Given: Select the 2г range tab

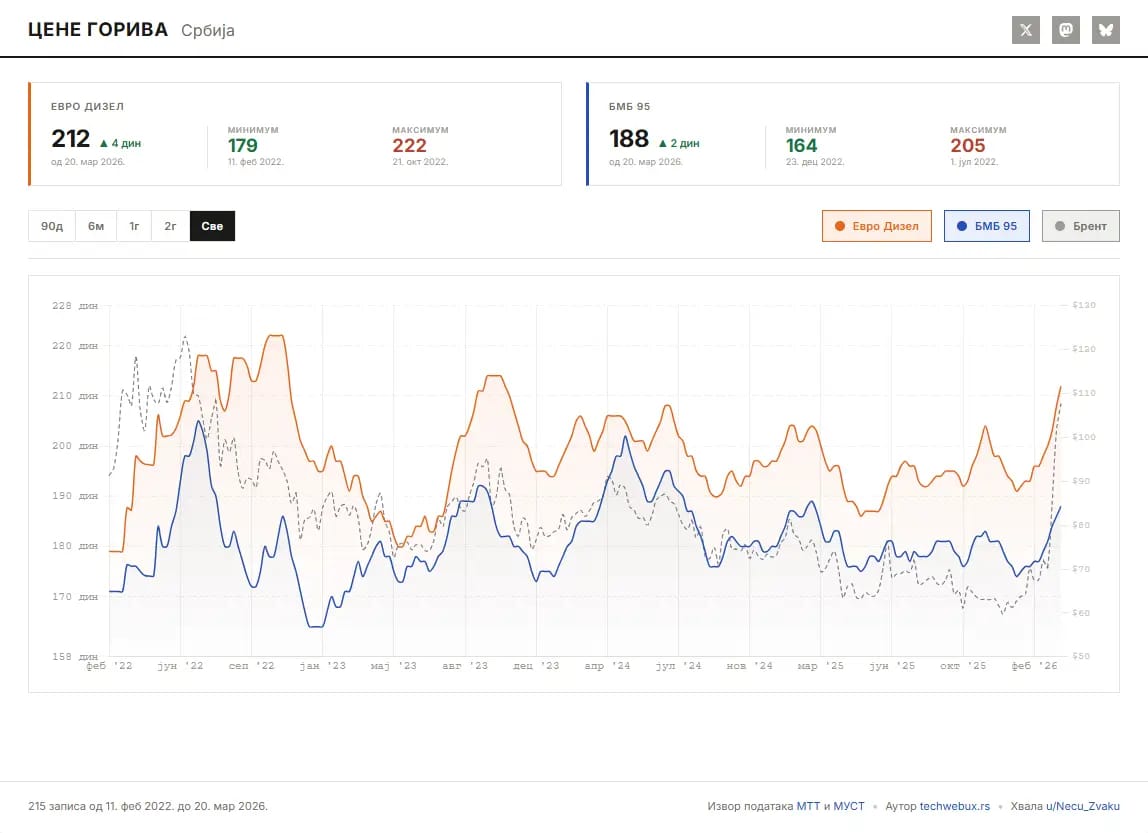Looking at the screenshot, I should (171, 226).
